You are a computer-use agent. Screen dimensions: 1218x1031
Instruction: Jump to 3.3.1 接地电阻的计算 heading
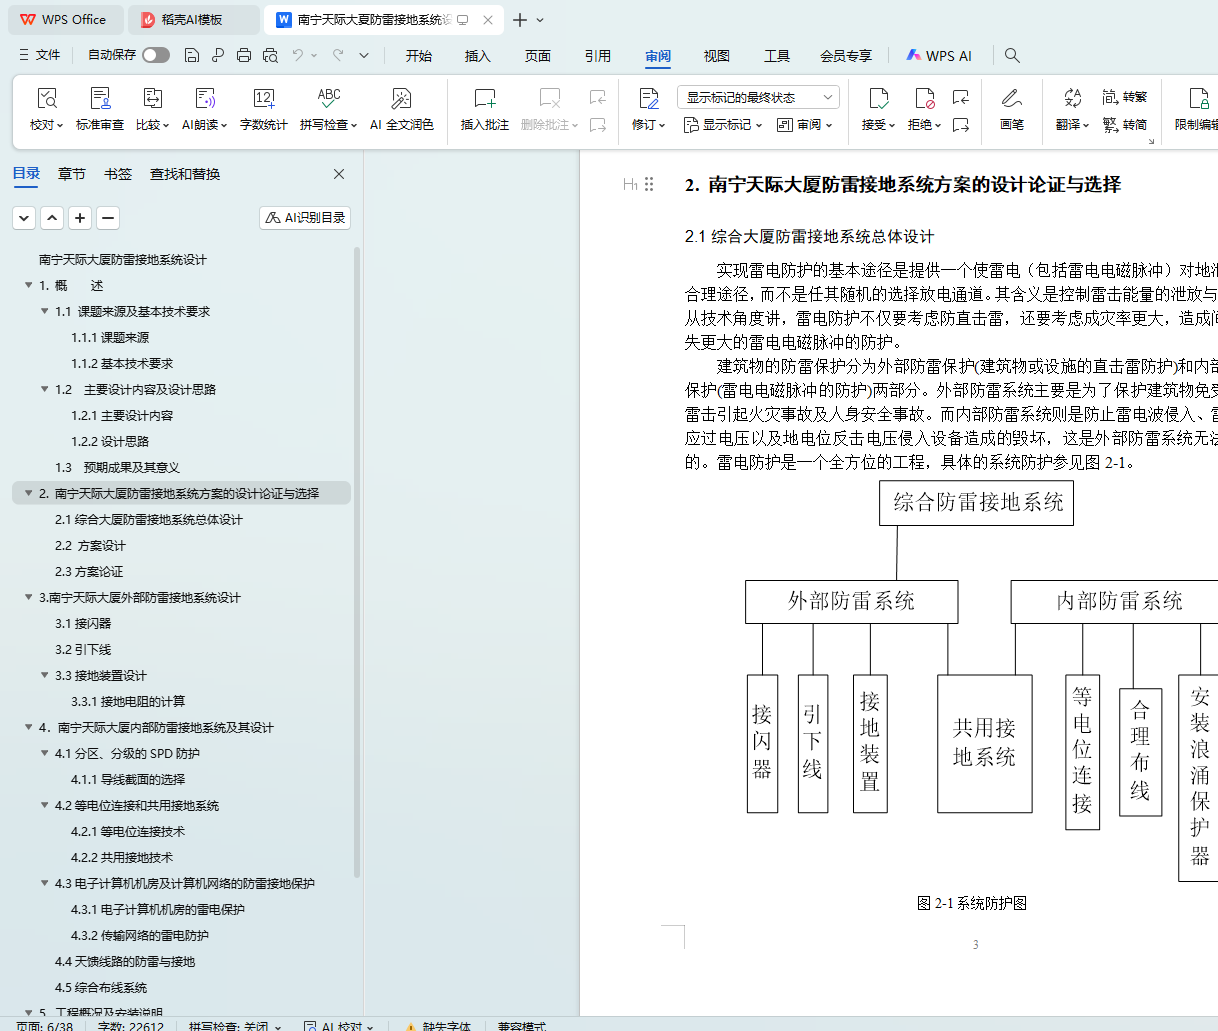[128, 701]
